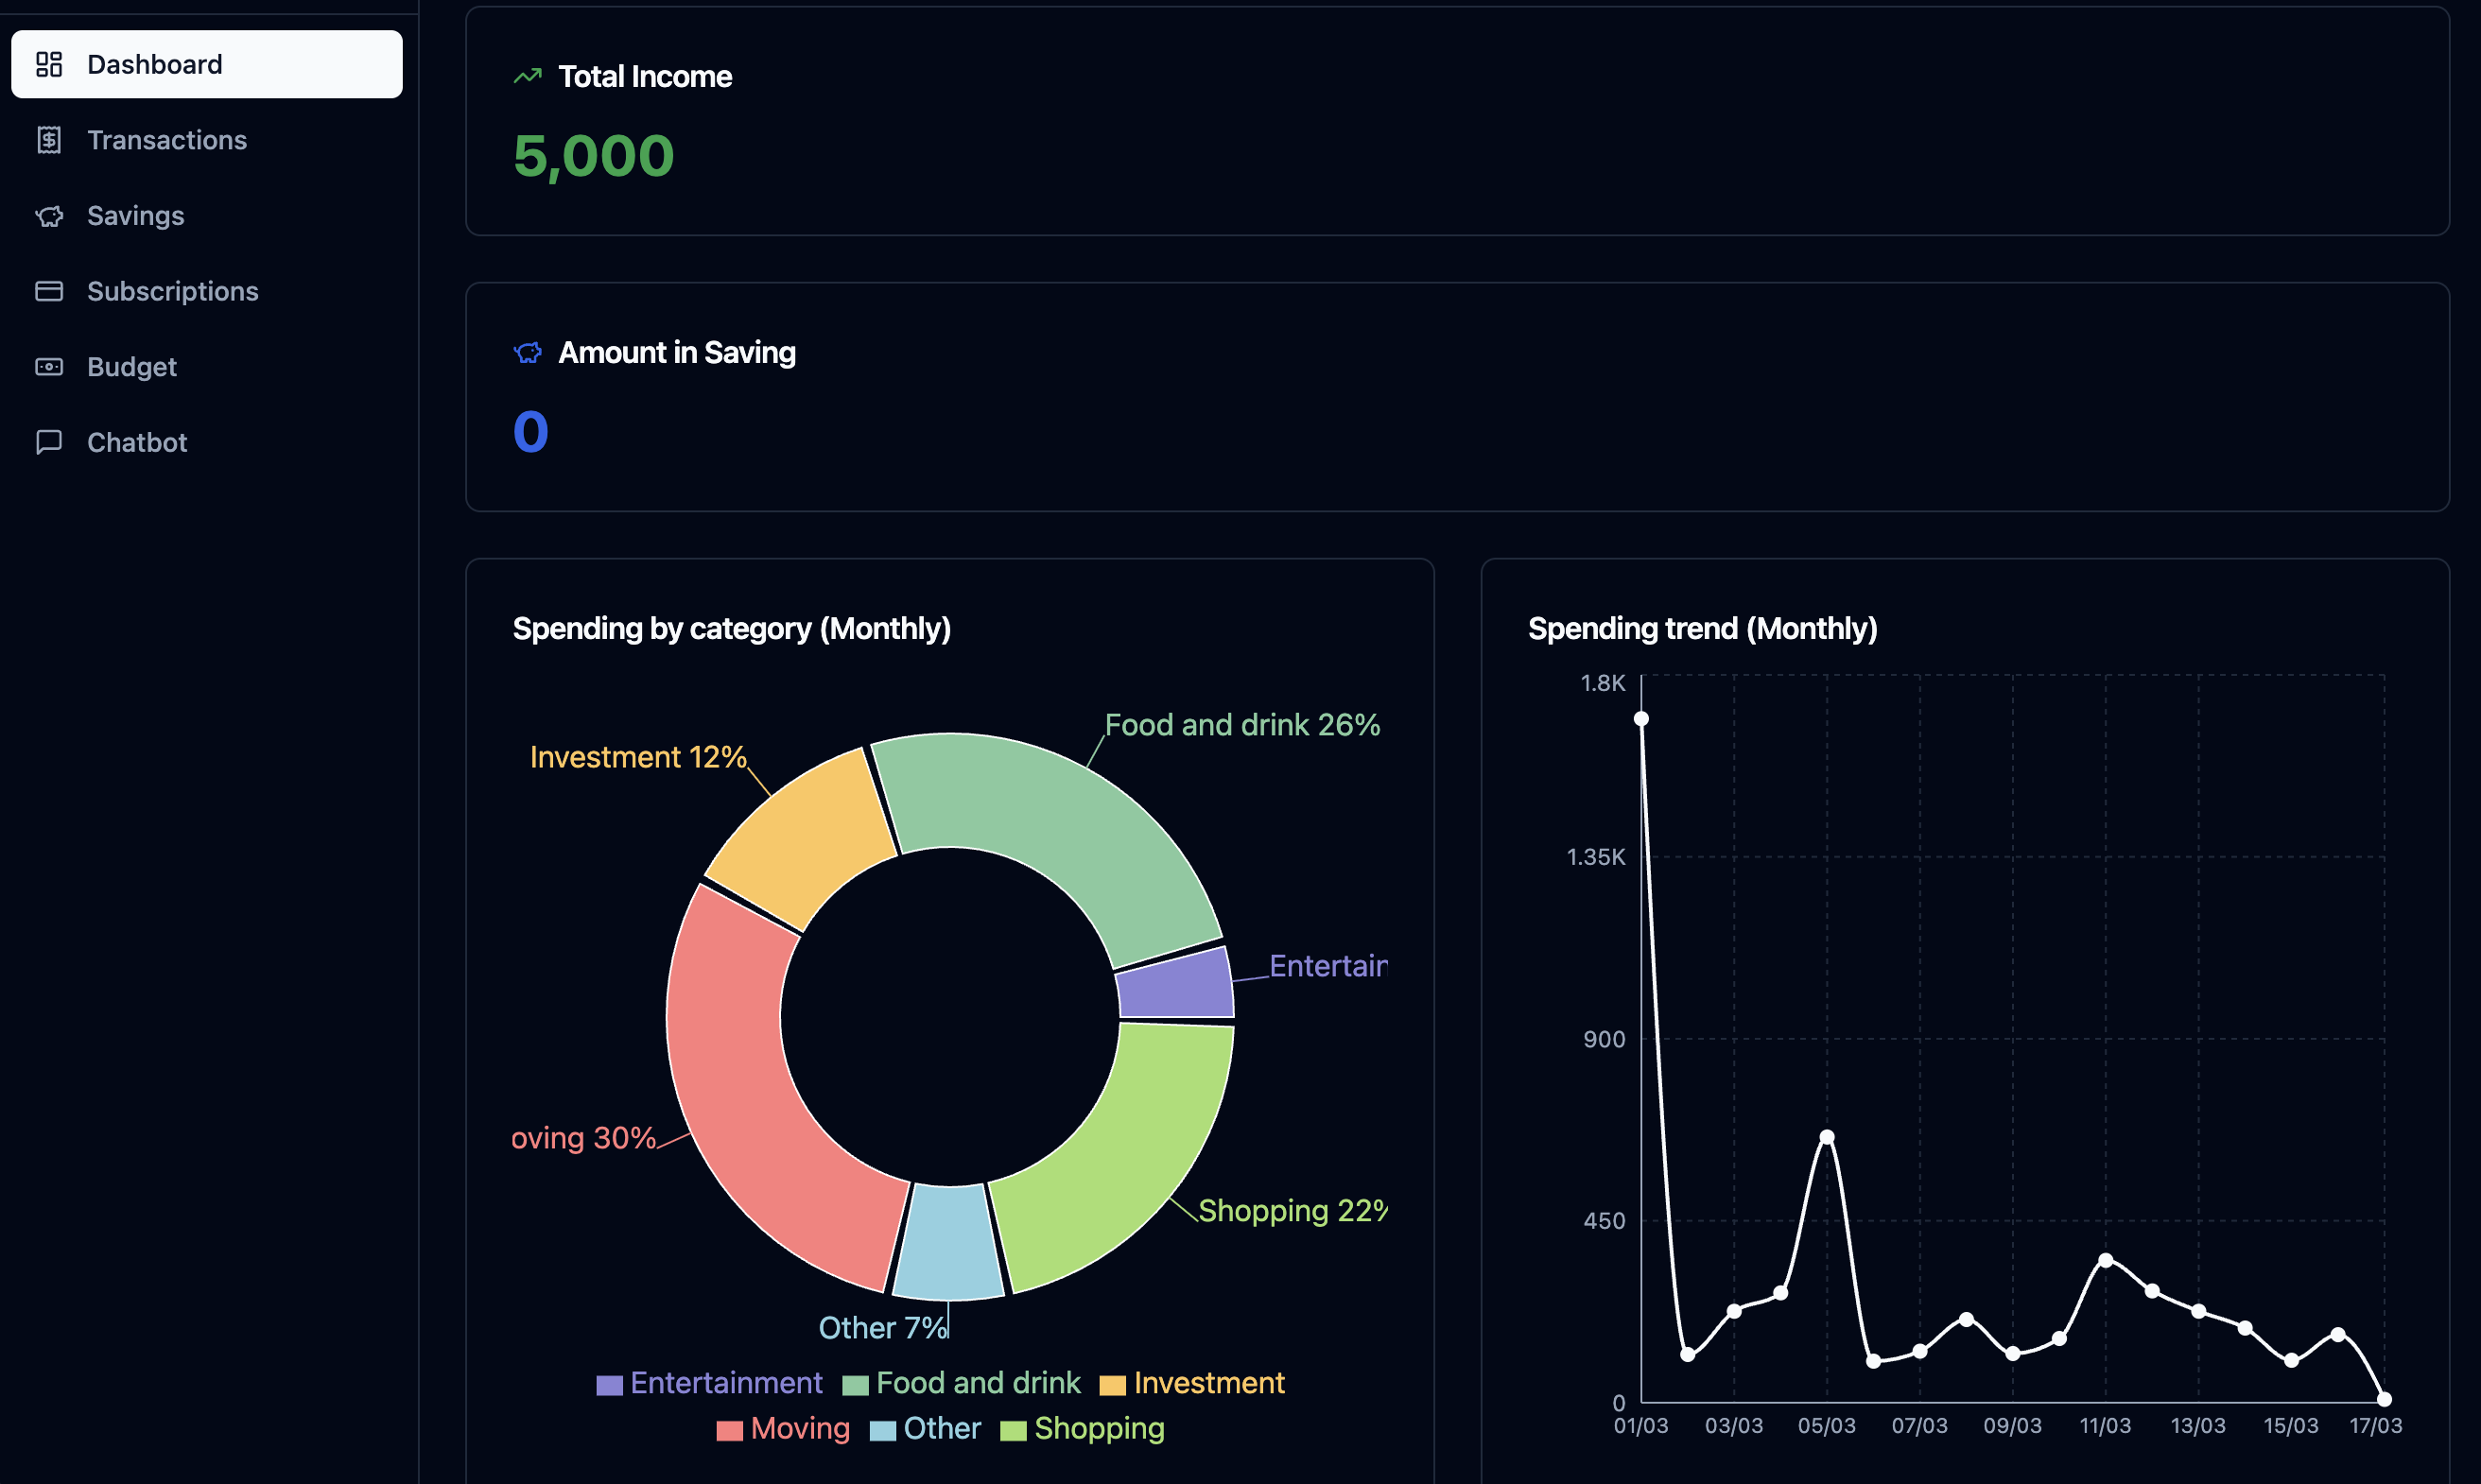
Task: Click the Moving legend red swatch
Action: point(729,1430)
